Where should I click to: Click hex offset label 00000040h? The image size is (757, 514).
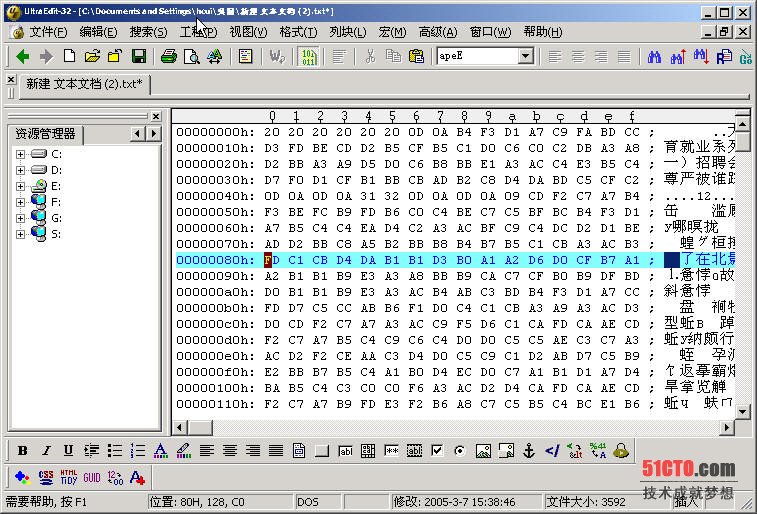pos(215,196)
